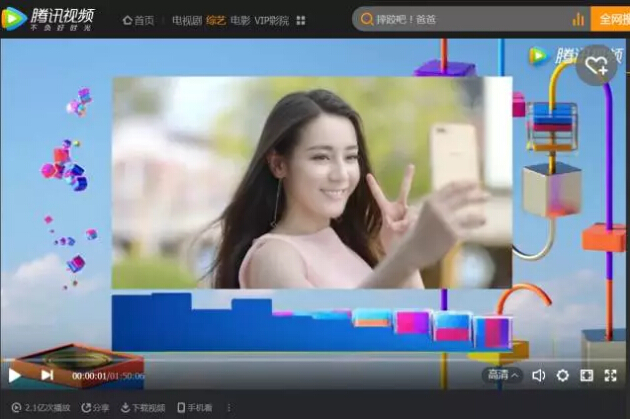Switch to the 综艺 tab

tap(216, 20)
